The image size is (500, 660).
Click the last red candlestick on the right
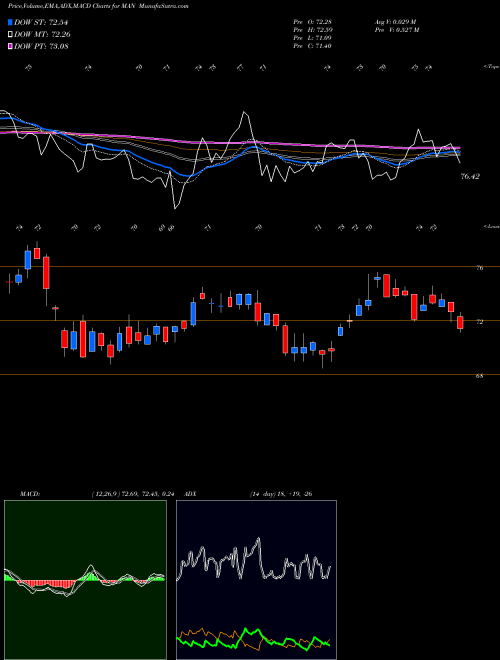[460, 322]
